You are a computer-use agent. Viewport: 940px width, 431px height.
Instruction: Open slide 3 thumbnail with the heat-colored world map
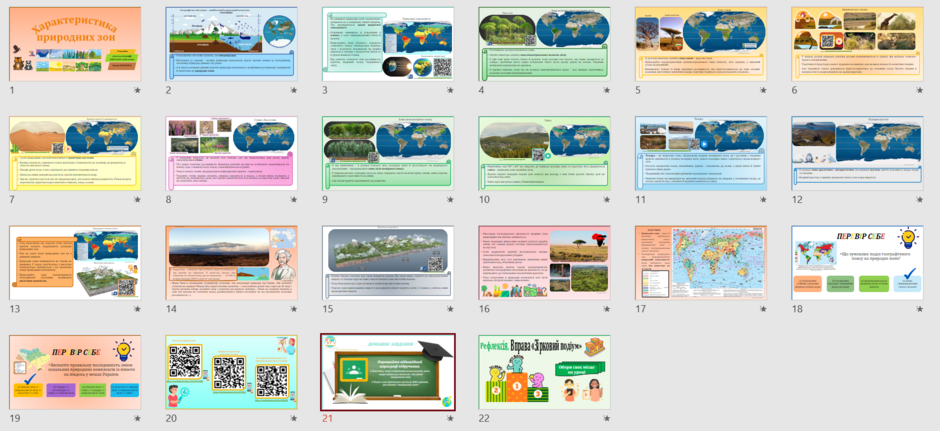388,44
